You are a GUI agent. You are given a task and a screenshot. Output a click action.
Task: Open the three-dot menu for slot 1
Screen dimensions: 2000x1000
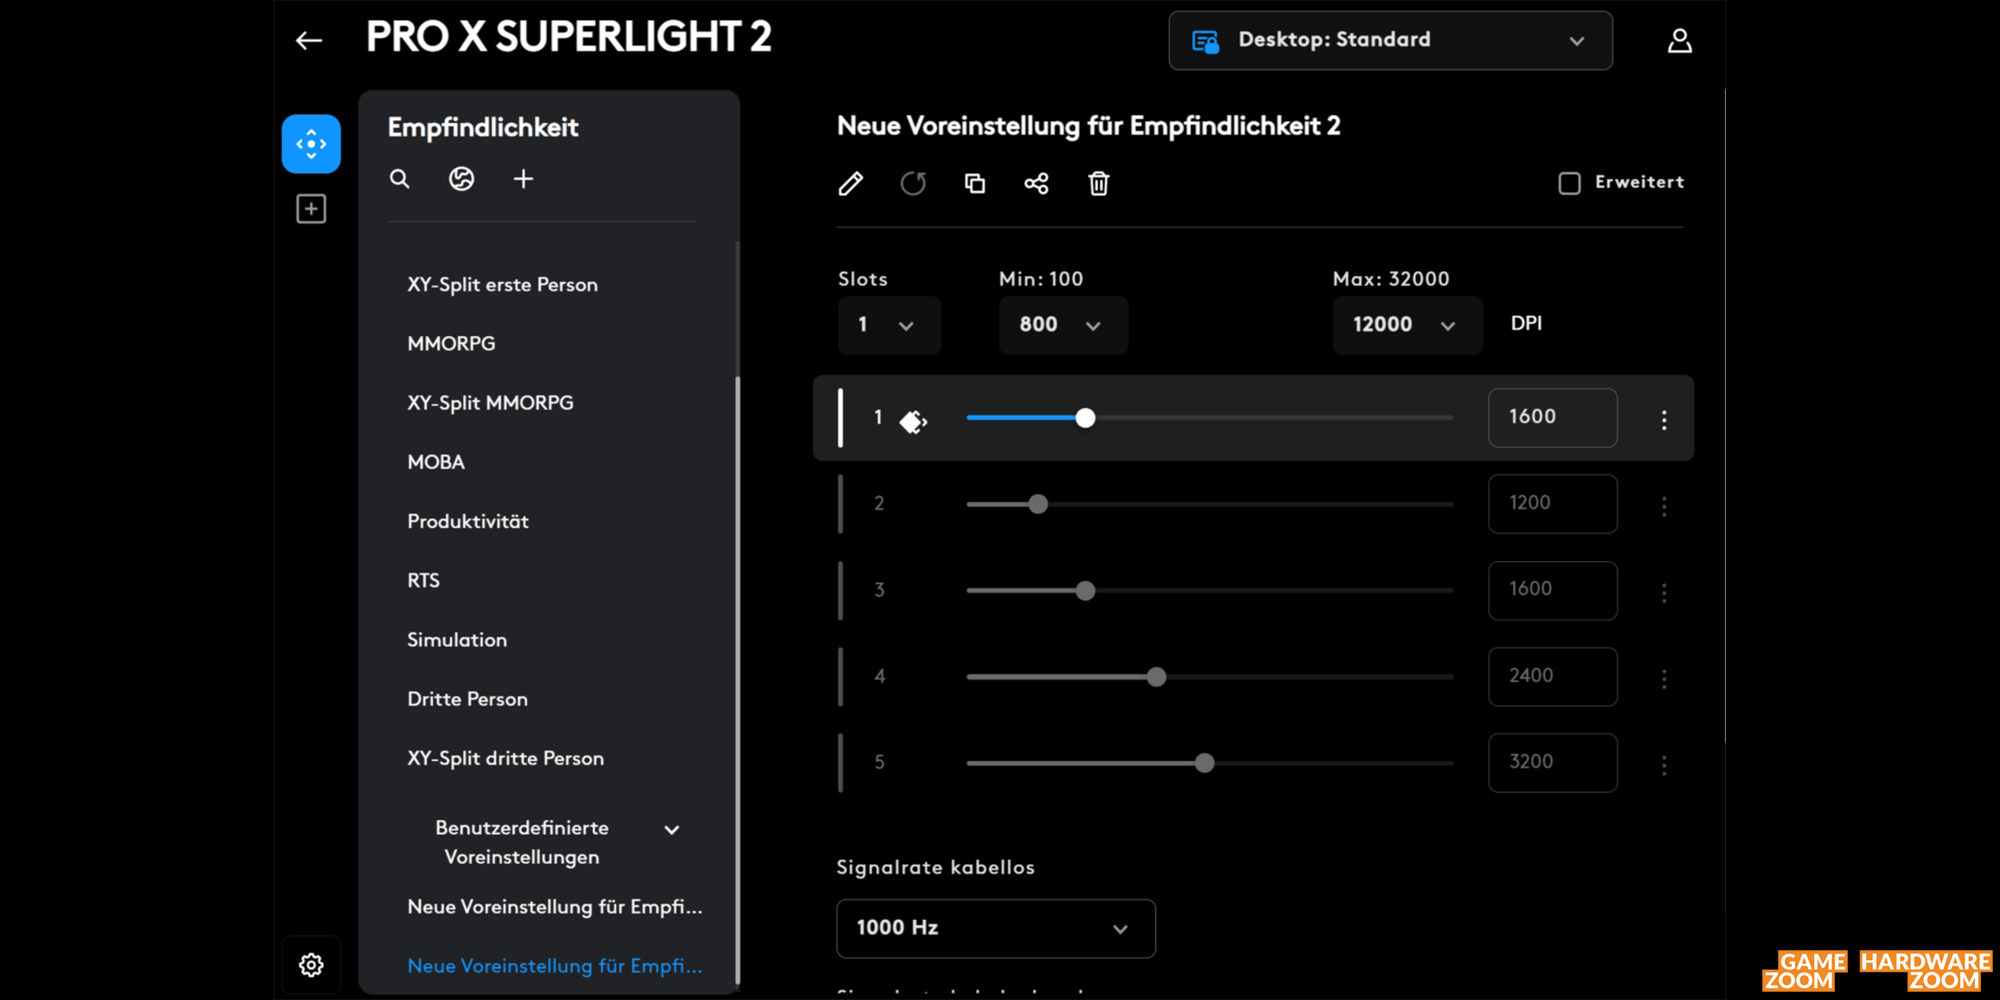[x=1664, y=420]
